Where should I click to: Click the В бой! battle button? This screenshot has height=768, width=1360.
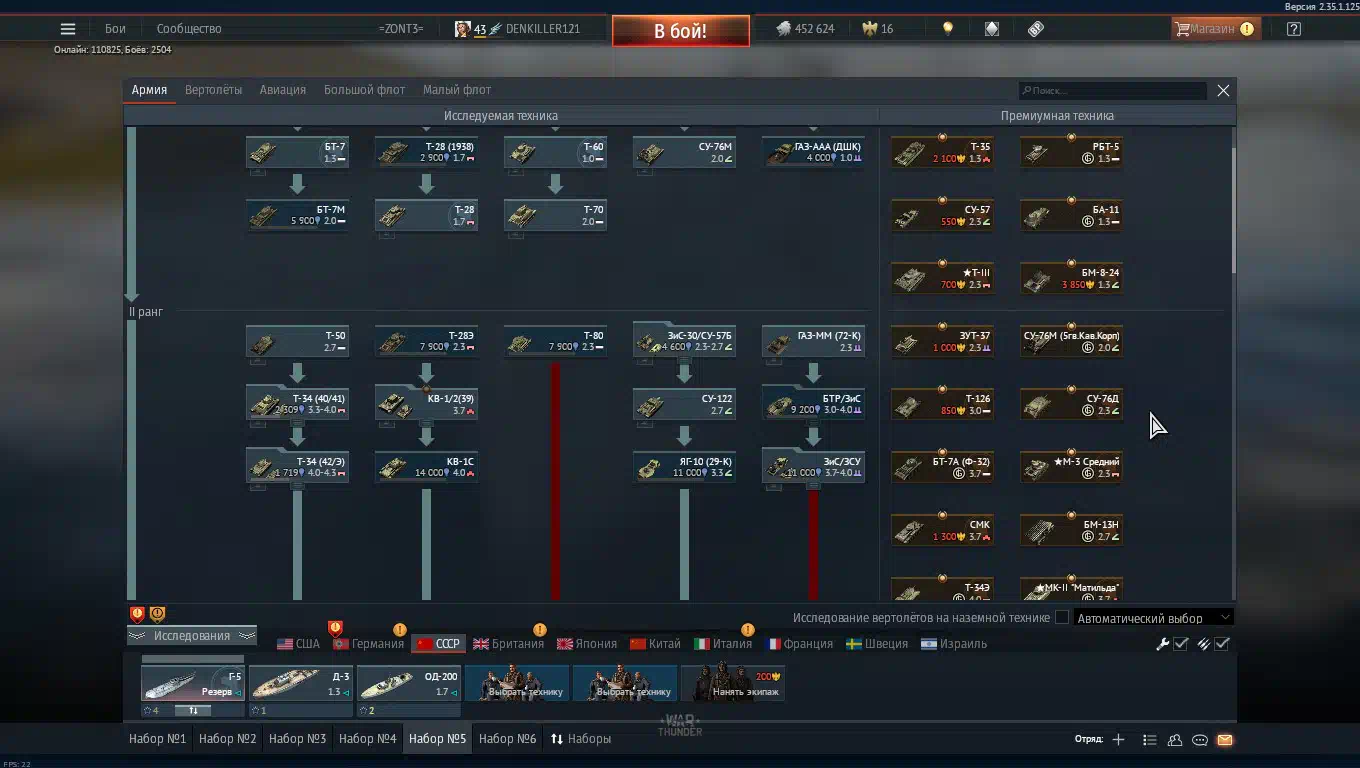click(680, 31)
